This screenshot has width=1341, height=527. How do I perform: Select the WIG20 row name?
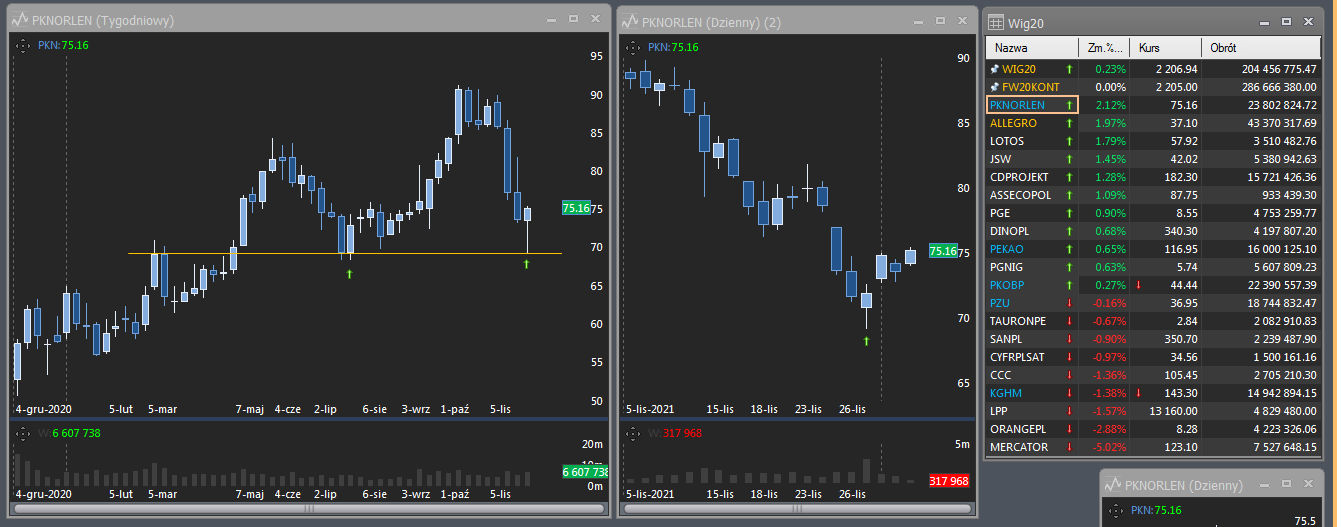[1019, 69]
